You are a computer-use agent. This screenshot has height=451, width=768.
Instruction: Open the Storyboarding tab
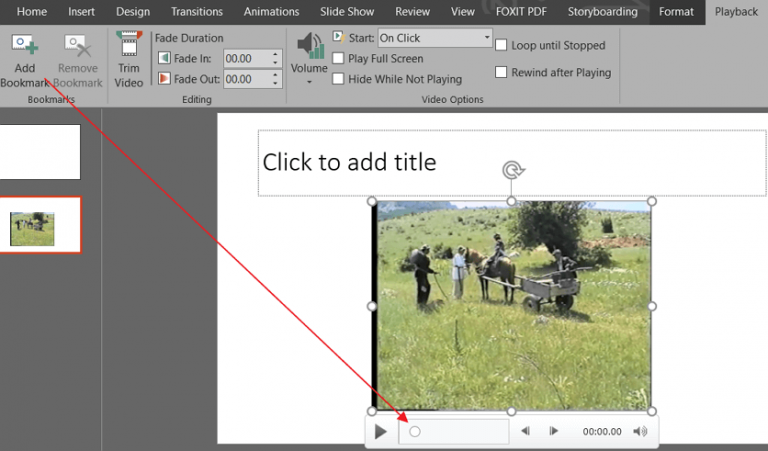click(602, 12)
